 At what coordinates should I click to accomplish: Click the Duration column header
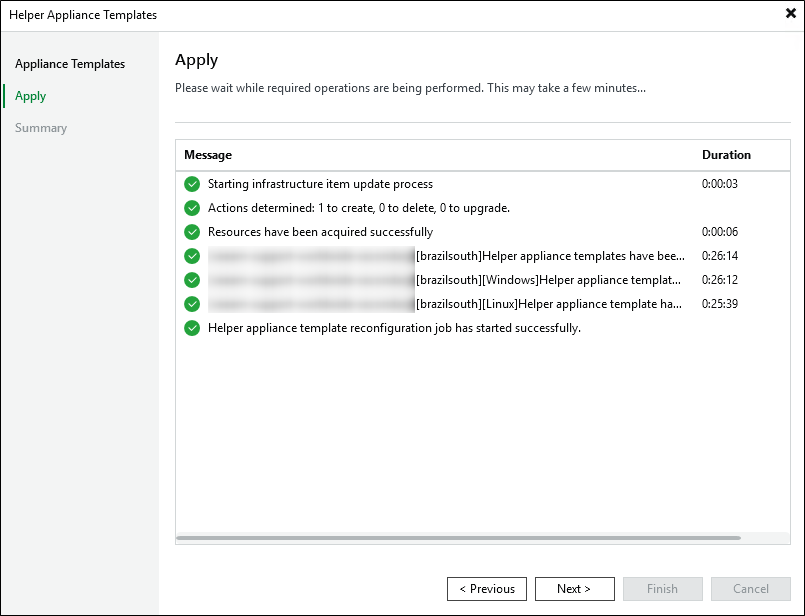726,155
